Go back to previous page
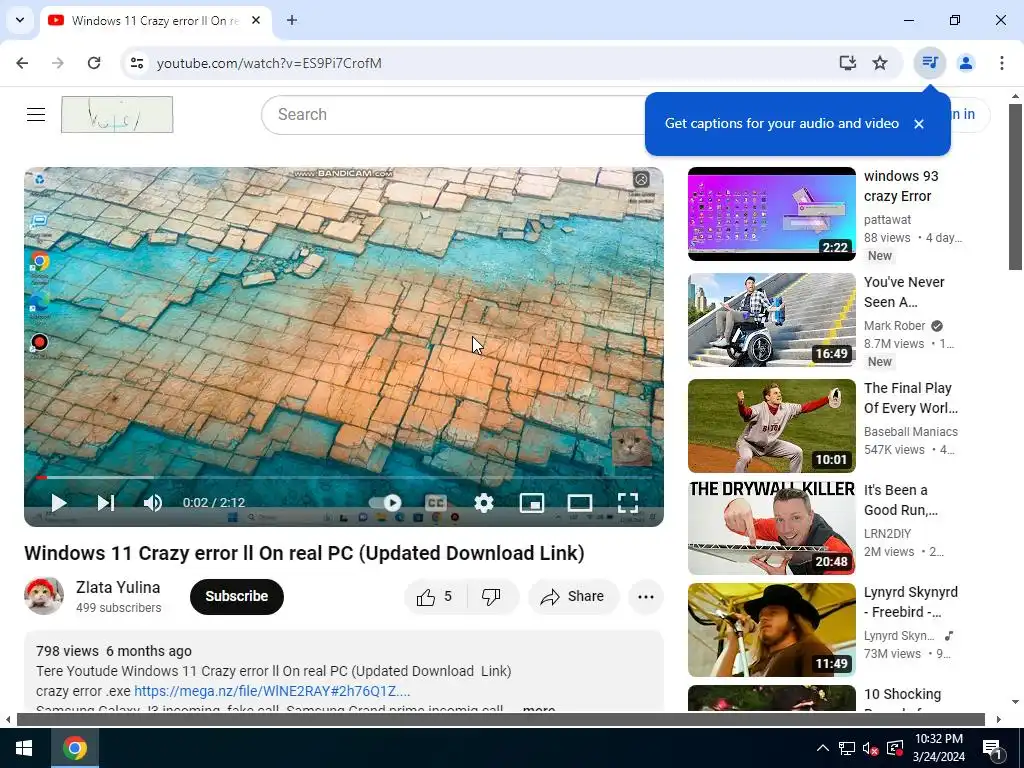The image size is (1024, 768). (22, 63)
